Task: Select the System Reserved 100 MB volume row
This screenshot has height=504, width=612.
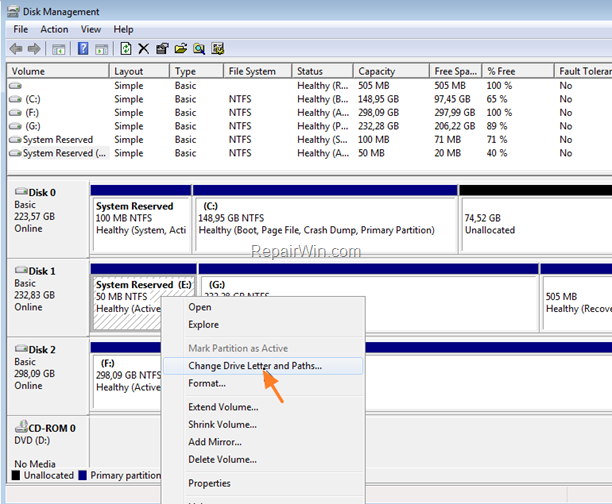Action: coord(308,140)
